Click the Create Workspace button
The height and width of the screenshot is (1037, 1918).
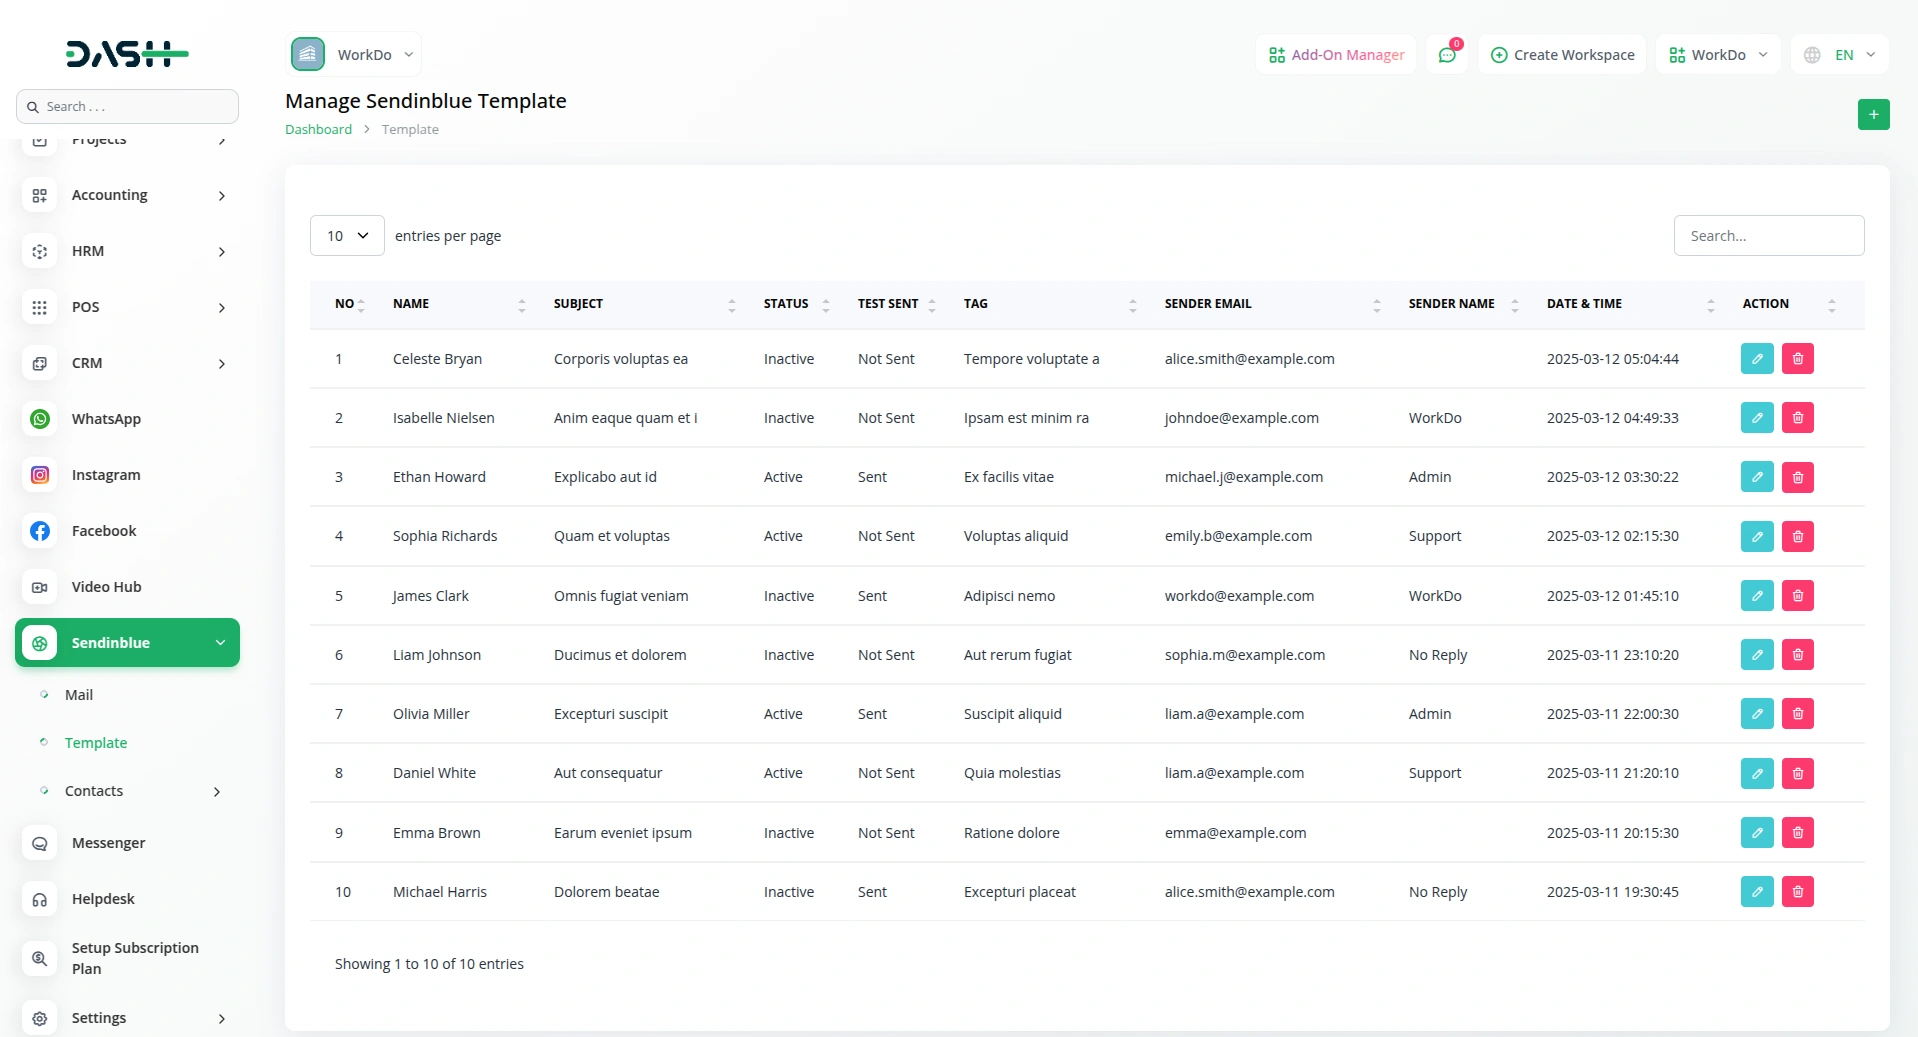[x=1562, y=55]
